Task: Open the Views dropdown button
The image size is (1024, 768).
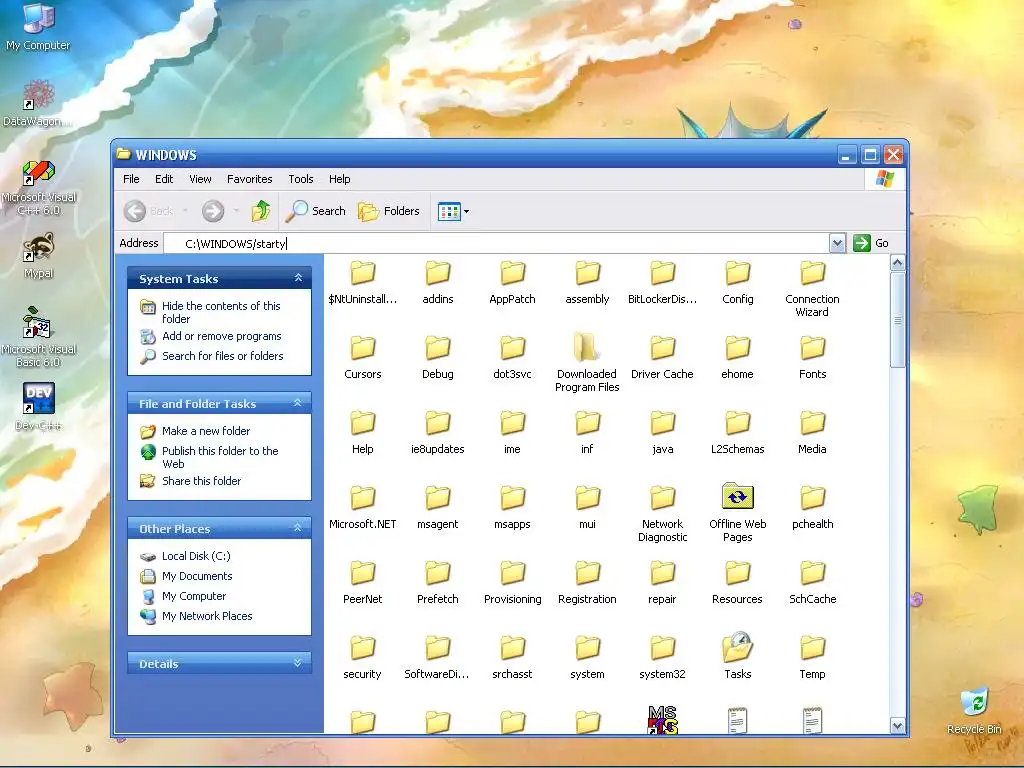Action: [x=453, y=211]
